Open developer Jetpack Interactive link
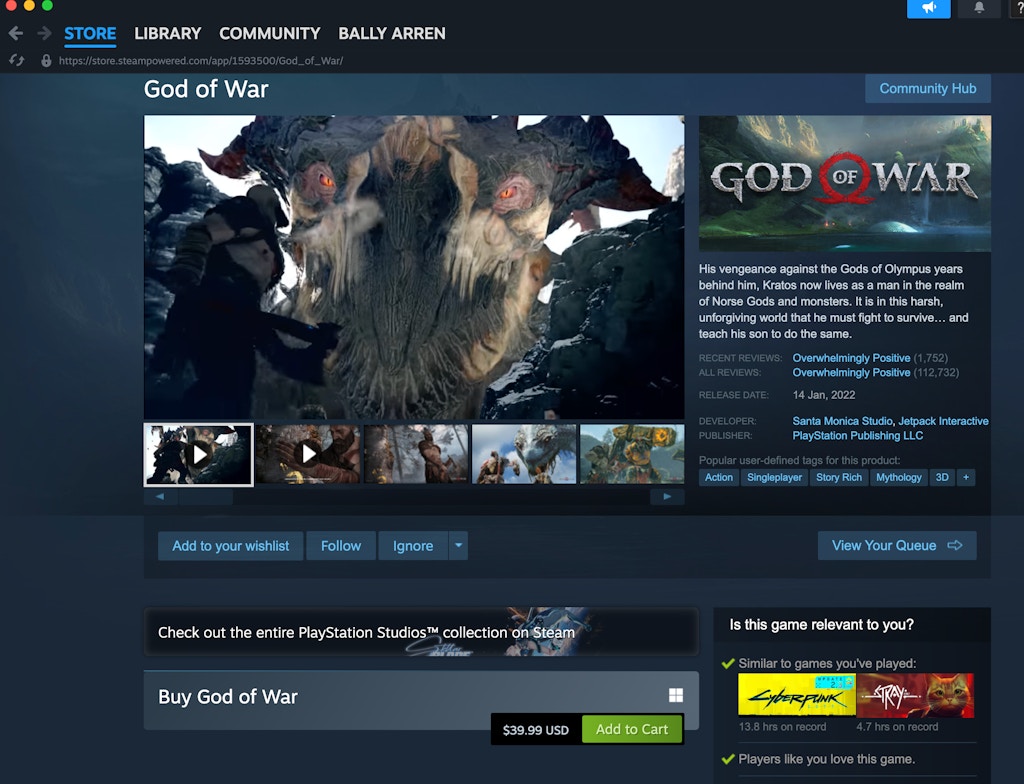This screenshot has height=784, width=1024. [944, 421]
